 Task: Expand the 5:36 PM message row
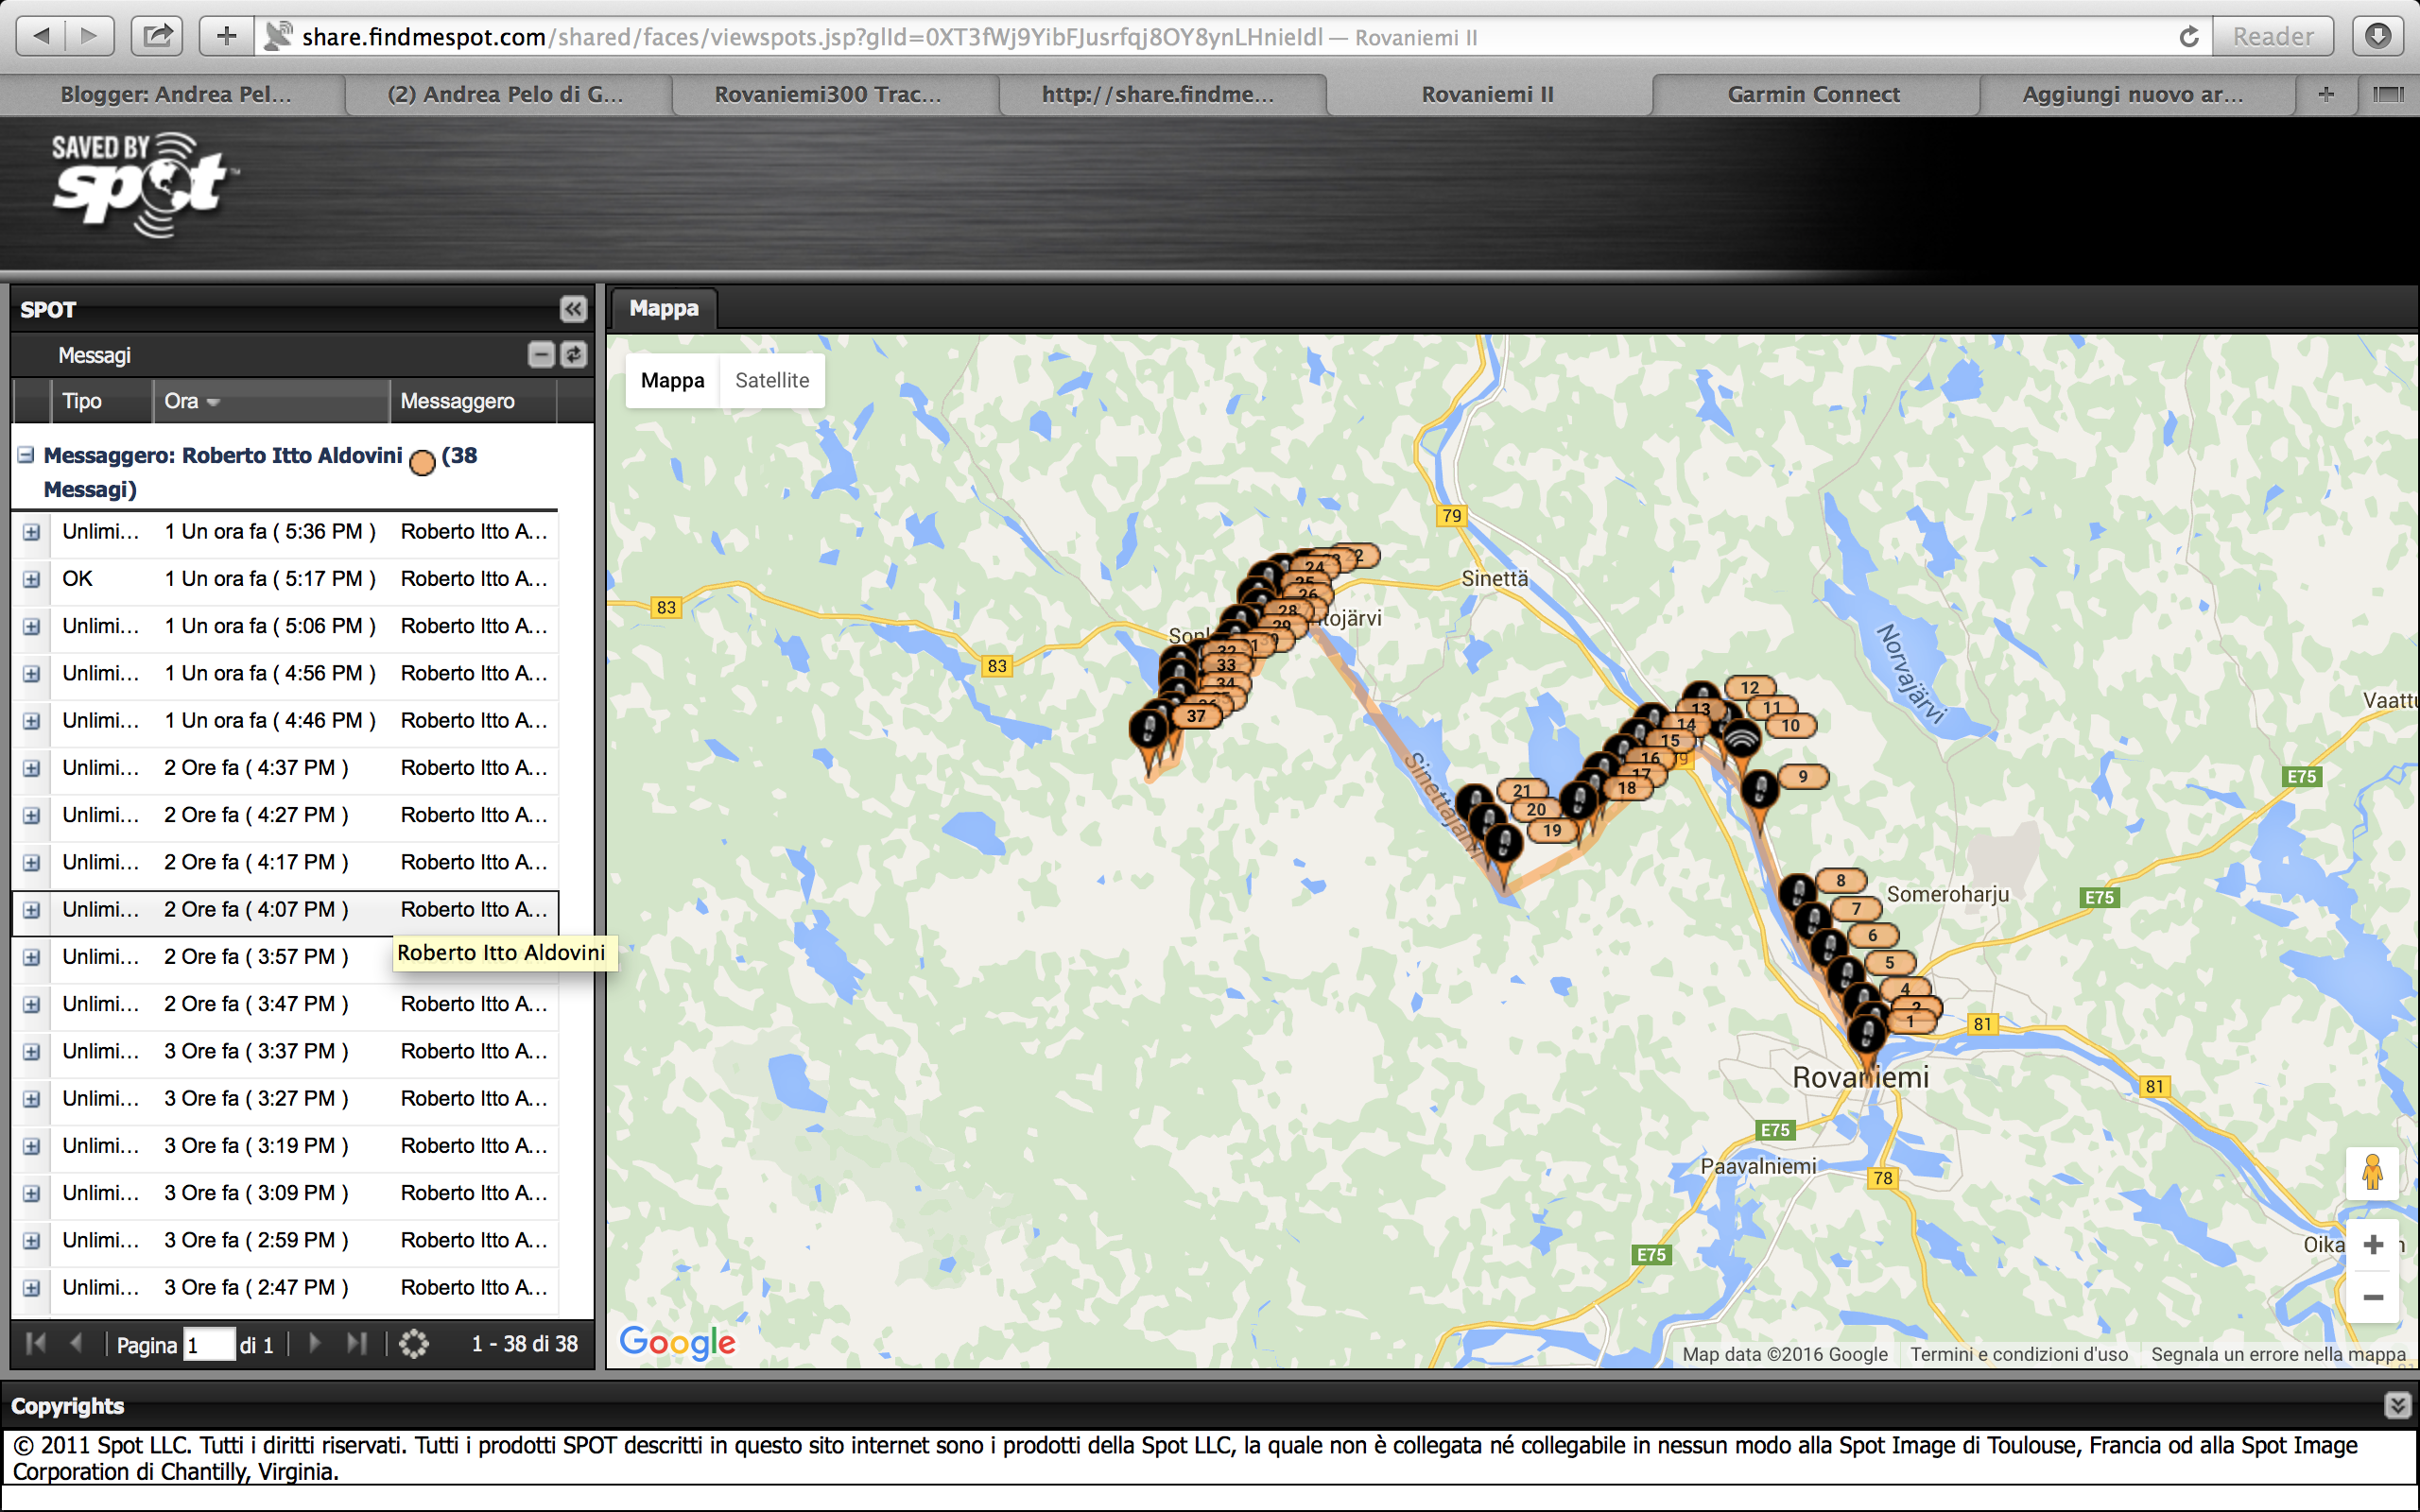click(x=31, y=532)
